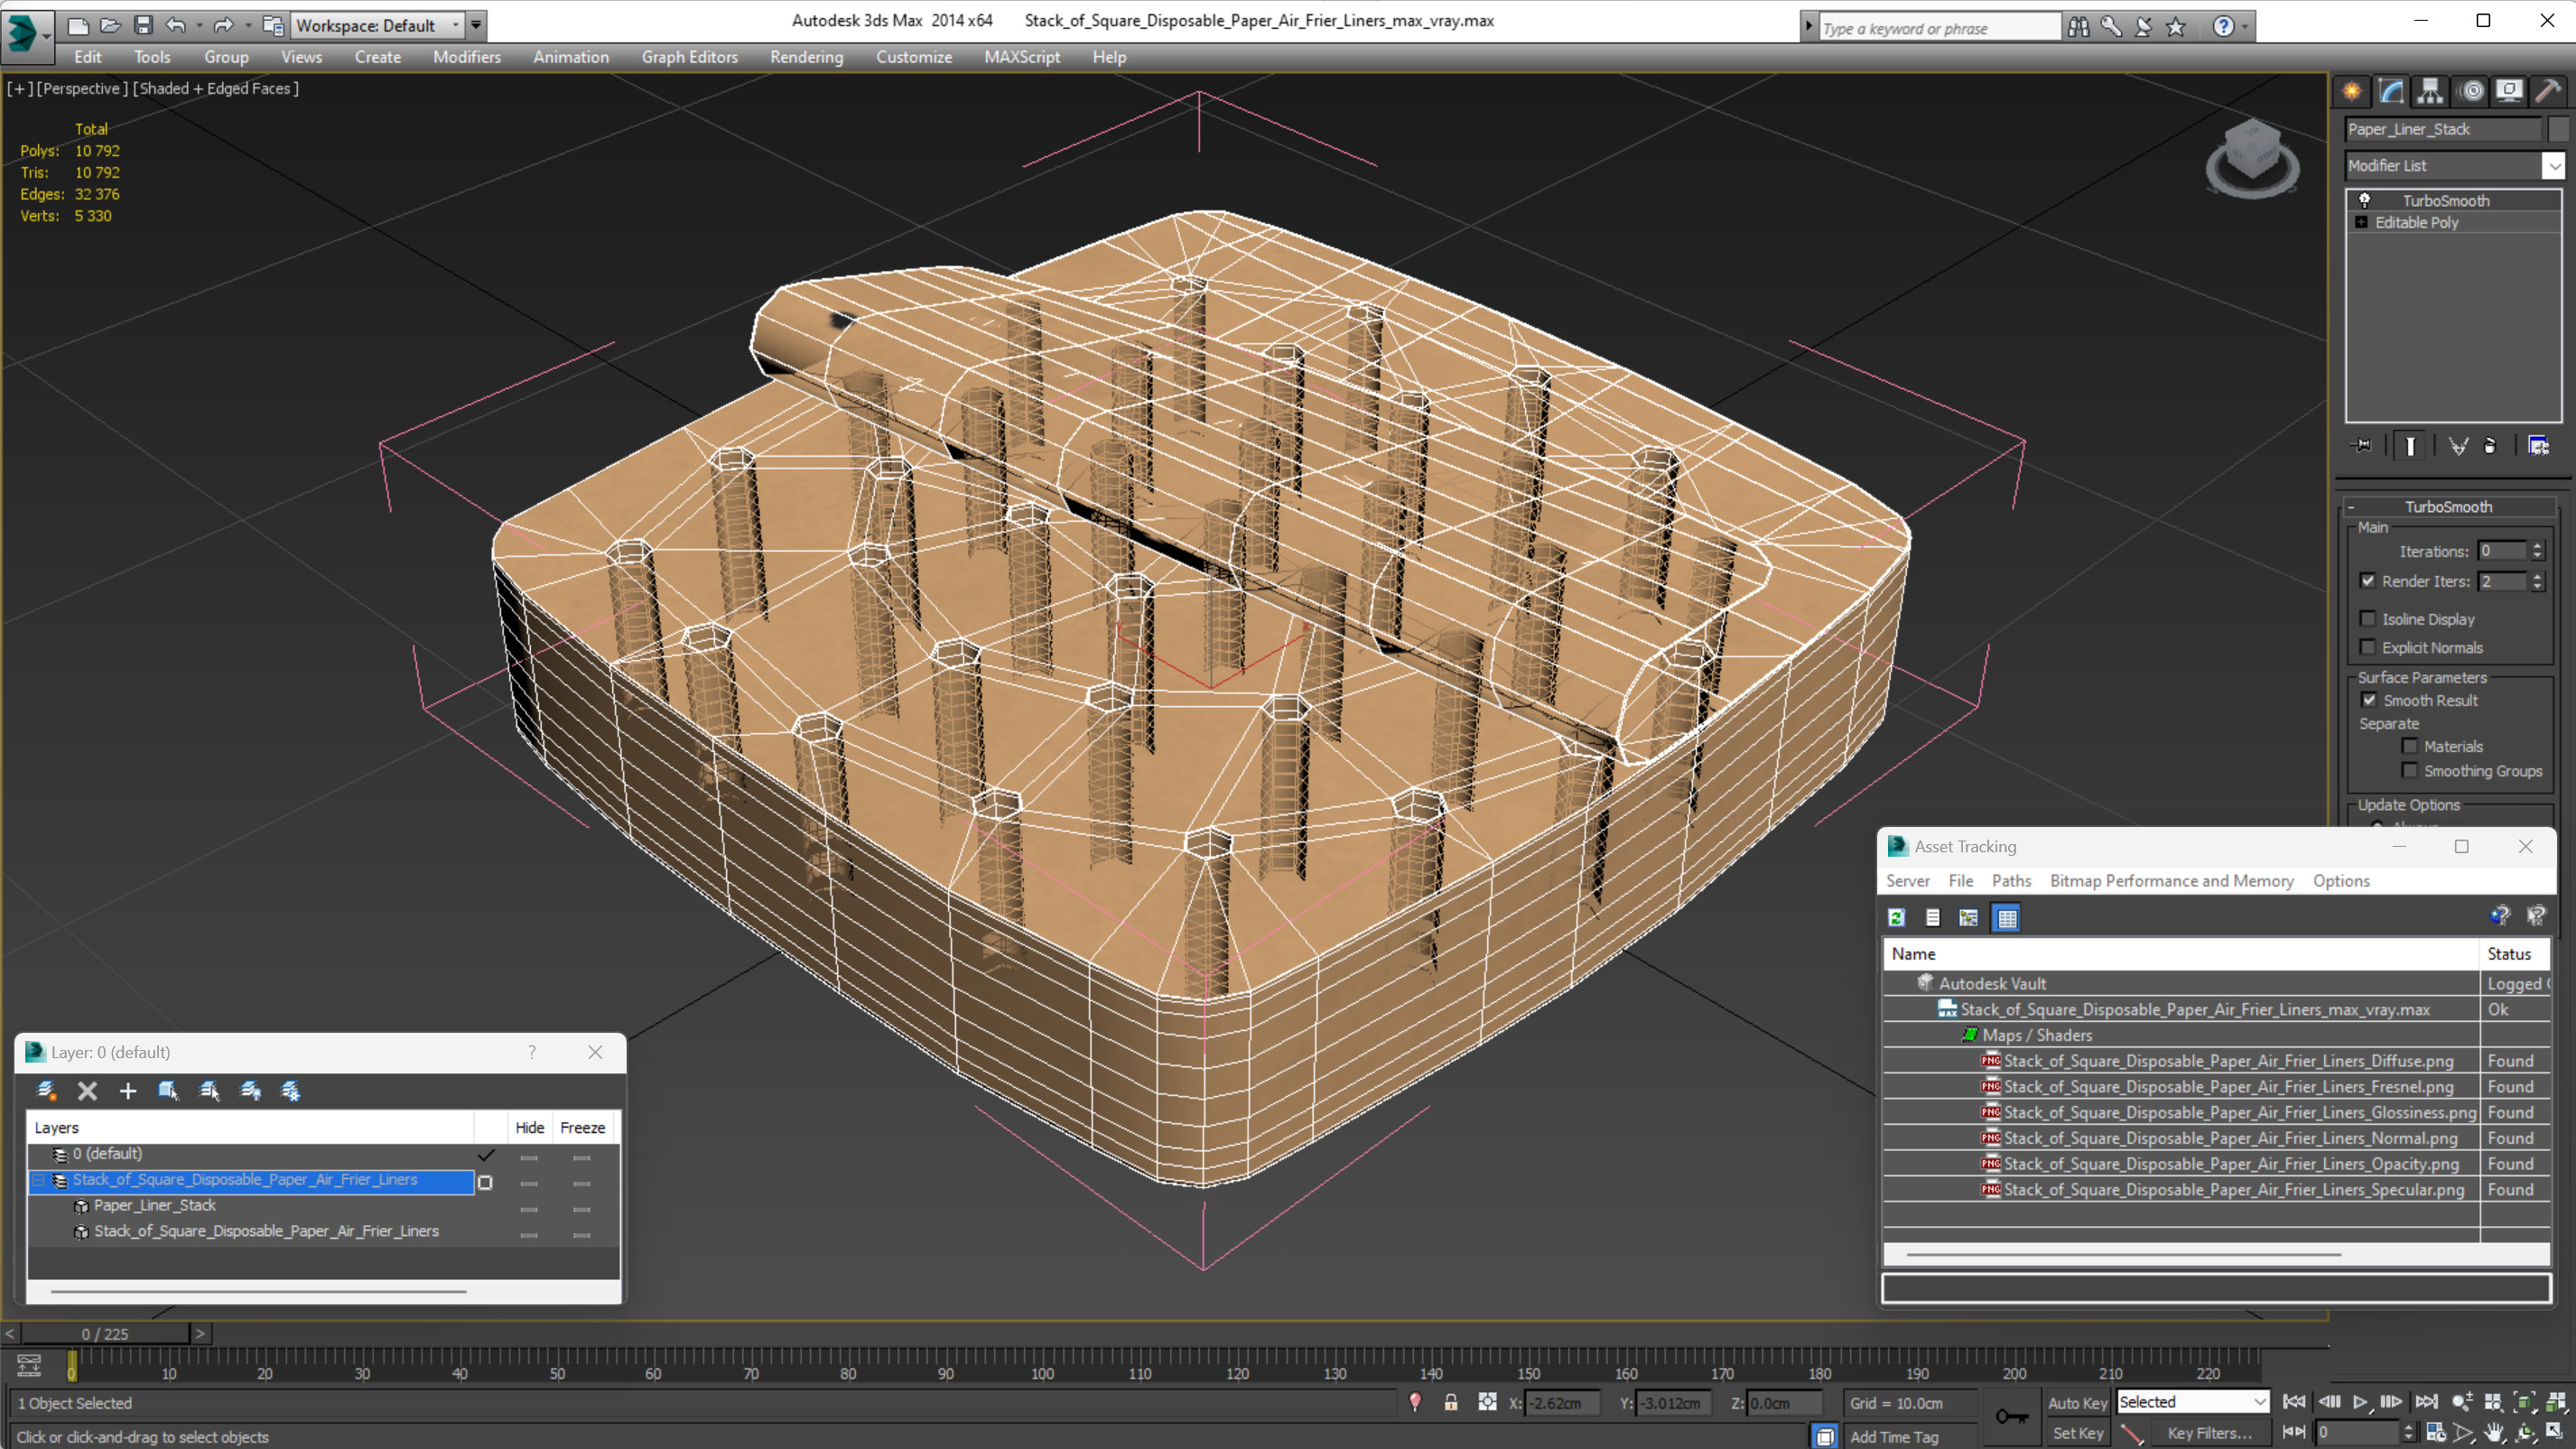Viewport: 2576px width, 1449px height.
Task: Click the Selection Lock padlock icon
Action: (x=1450, y=1403)
